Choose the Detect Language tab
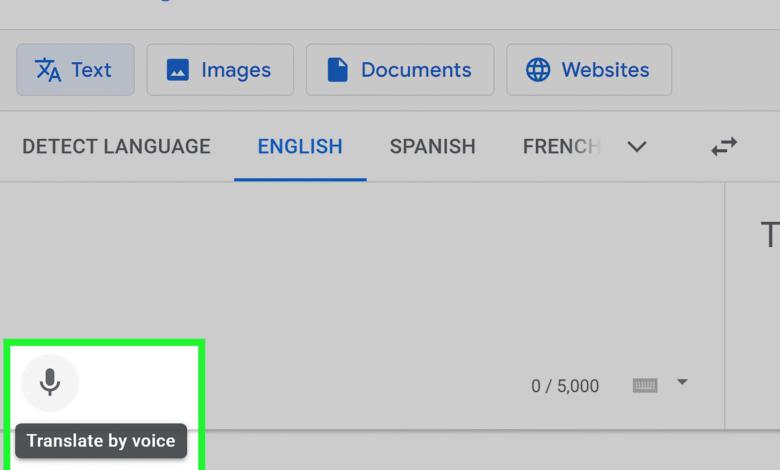This screenshot has width=780, height=470. (116, 147)
